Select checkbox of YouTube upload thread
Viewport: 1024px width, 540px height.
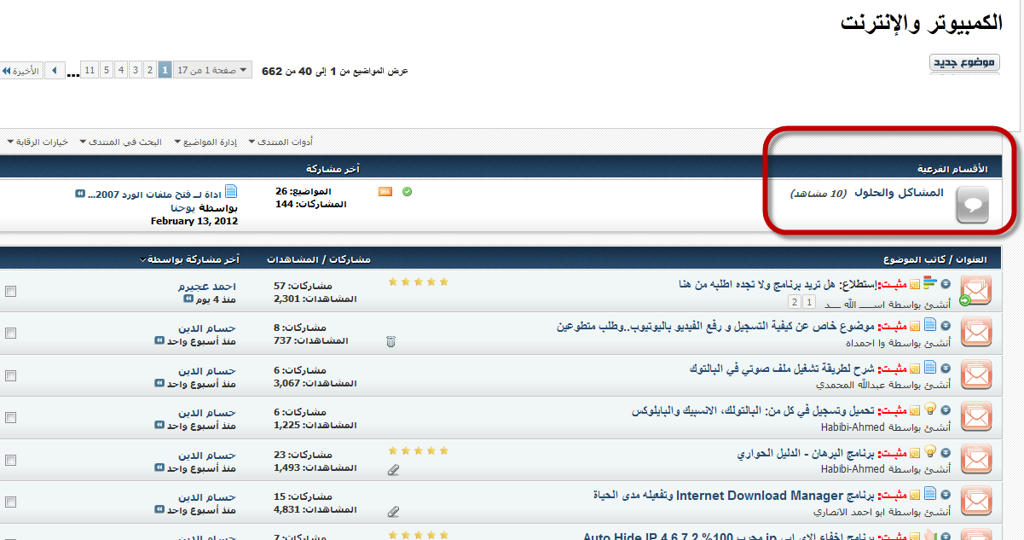click(x=10, y=334)
